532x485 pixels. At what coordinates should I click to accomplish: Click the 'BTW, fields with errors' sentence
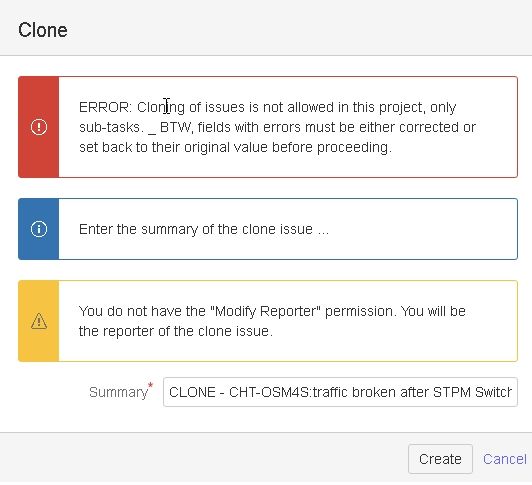click(276, 137)
